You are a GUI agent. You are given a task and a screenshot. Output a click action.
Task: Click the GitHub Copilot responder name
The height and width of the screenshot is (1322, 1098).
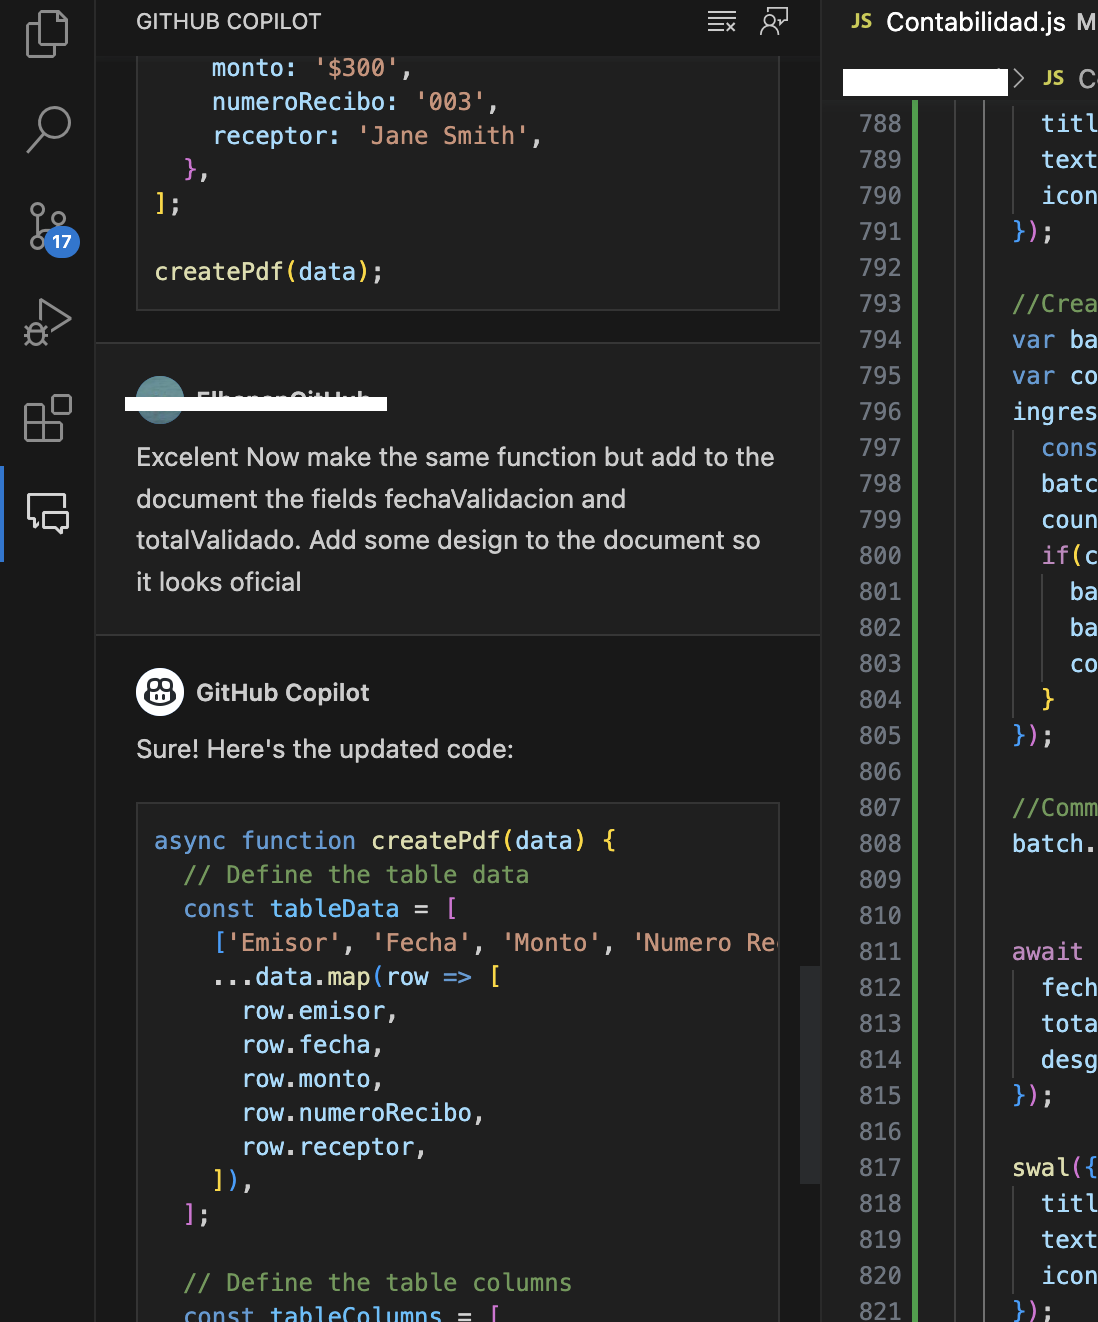(x=283, y=692)
